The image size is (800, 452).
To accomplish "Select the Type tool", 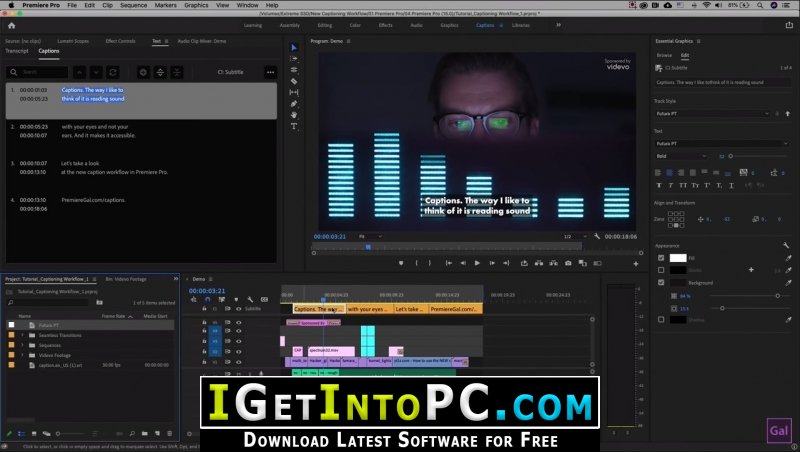I will click(294, 126).
